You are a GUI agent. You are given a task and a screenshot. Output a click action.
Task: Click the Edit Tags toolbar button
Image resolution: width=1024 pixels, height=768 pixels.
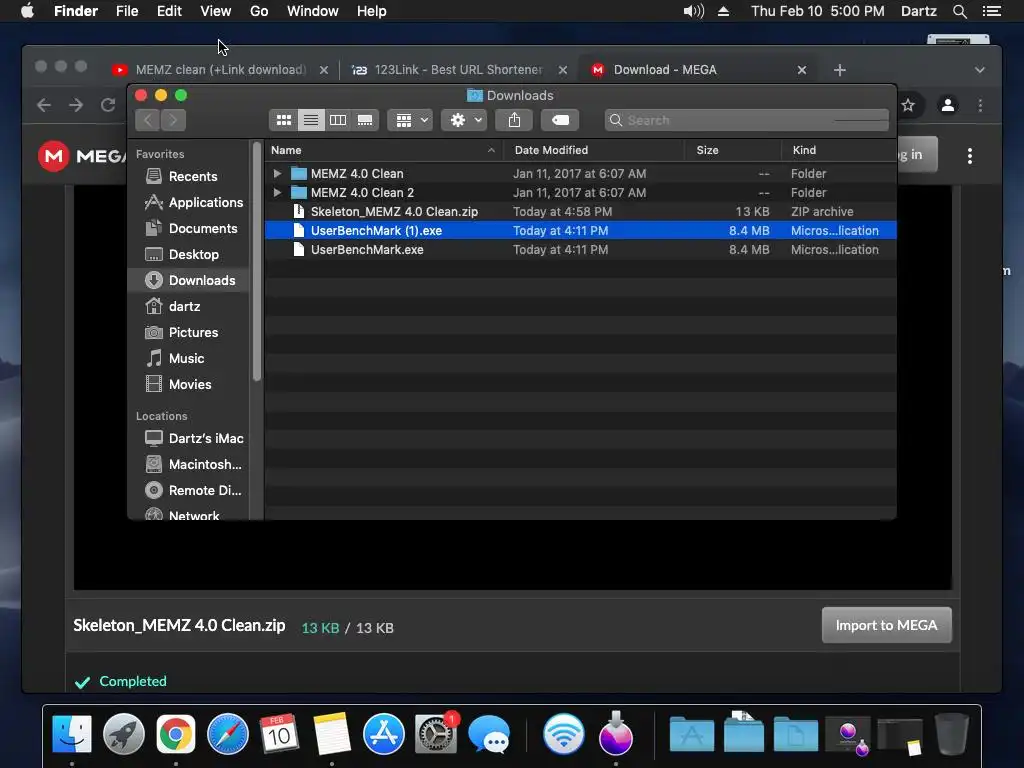click(560, 120)
